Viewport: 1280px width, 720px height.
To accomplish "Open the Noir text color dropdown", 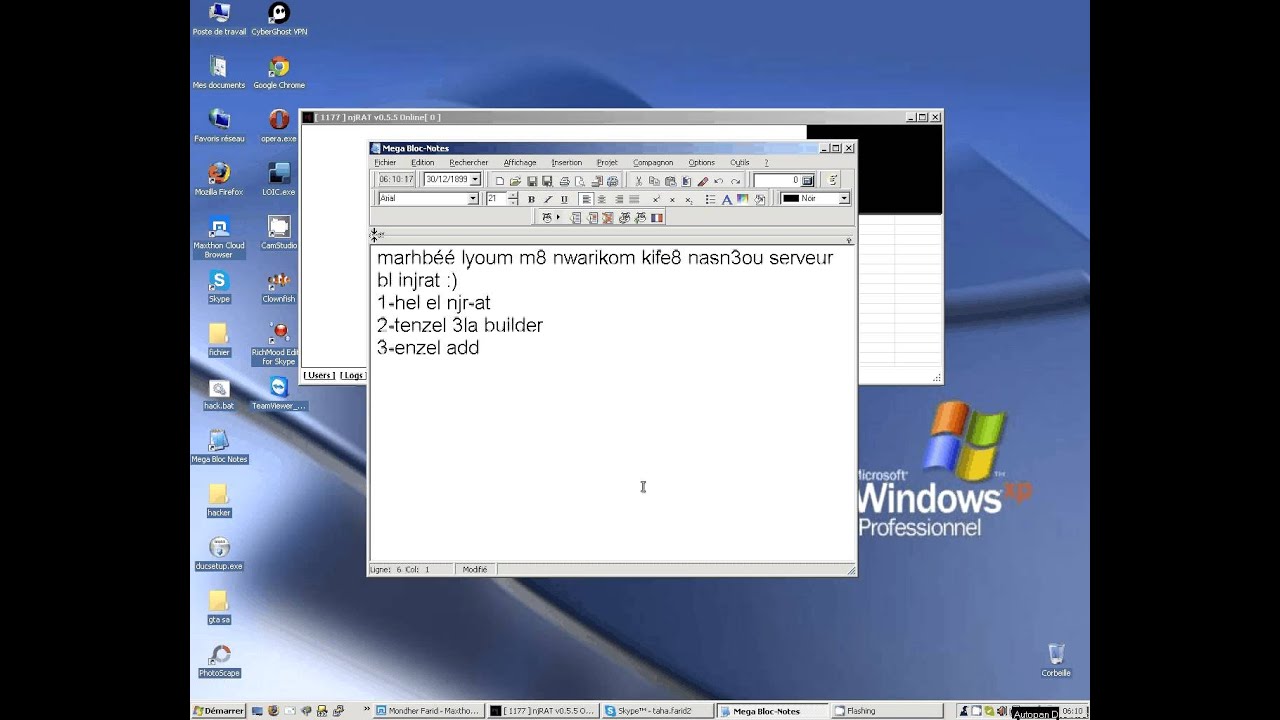I will 845,199.
